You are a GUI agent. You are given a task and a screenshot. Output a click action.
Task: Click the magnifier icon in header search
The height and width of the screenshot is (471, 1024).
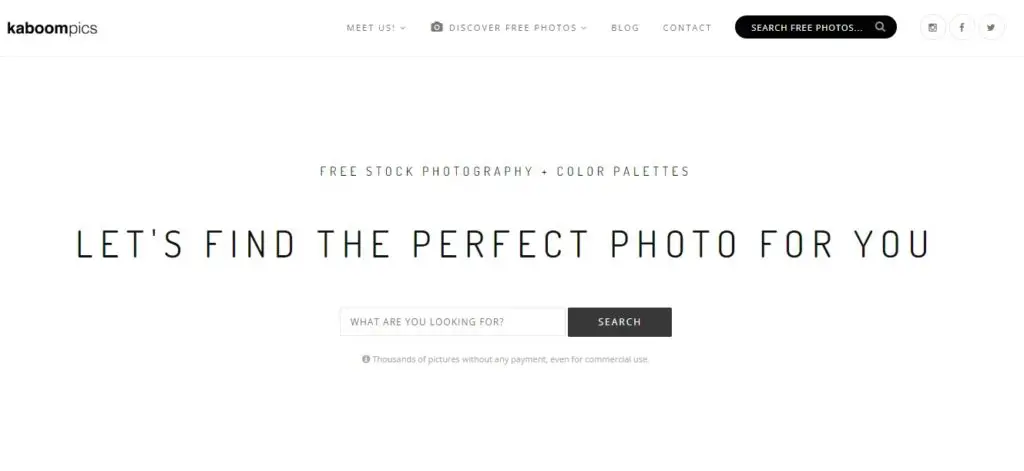coord(880,27)
